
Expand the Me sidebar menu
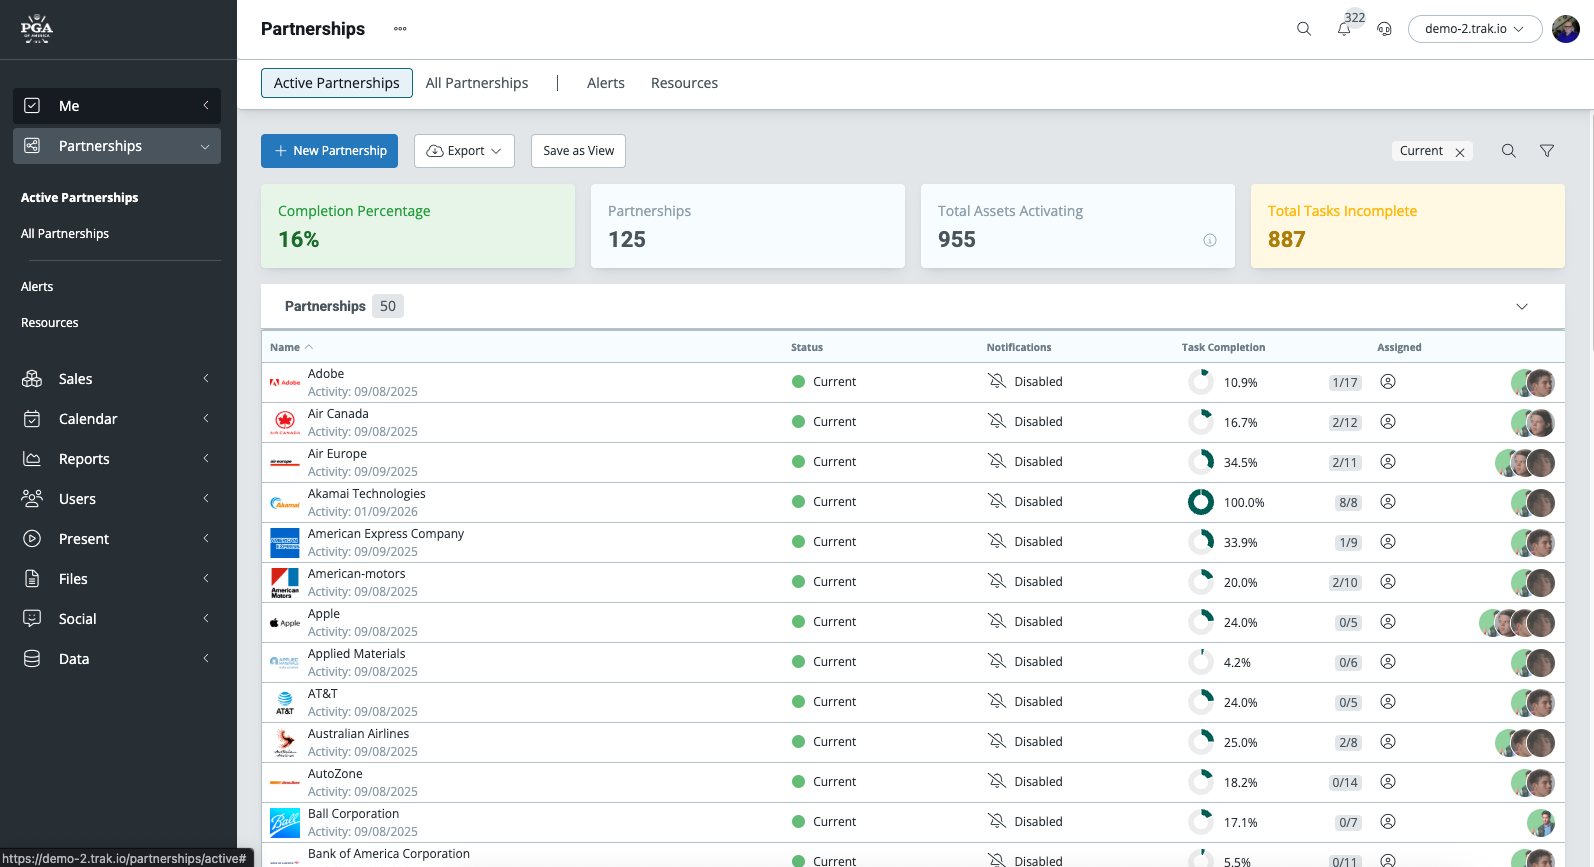click(x=117, y=106)
